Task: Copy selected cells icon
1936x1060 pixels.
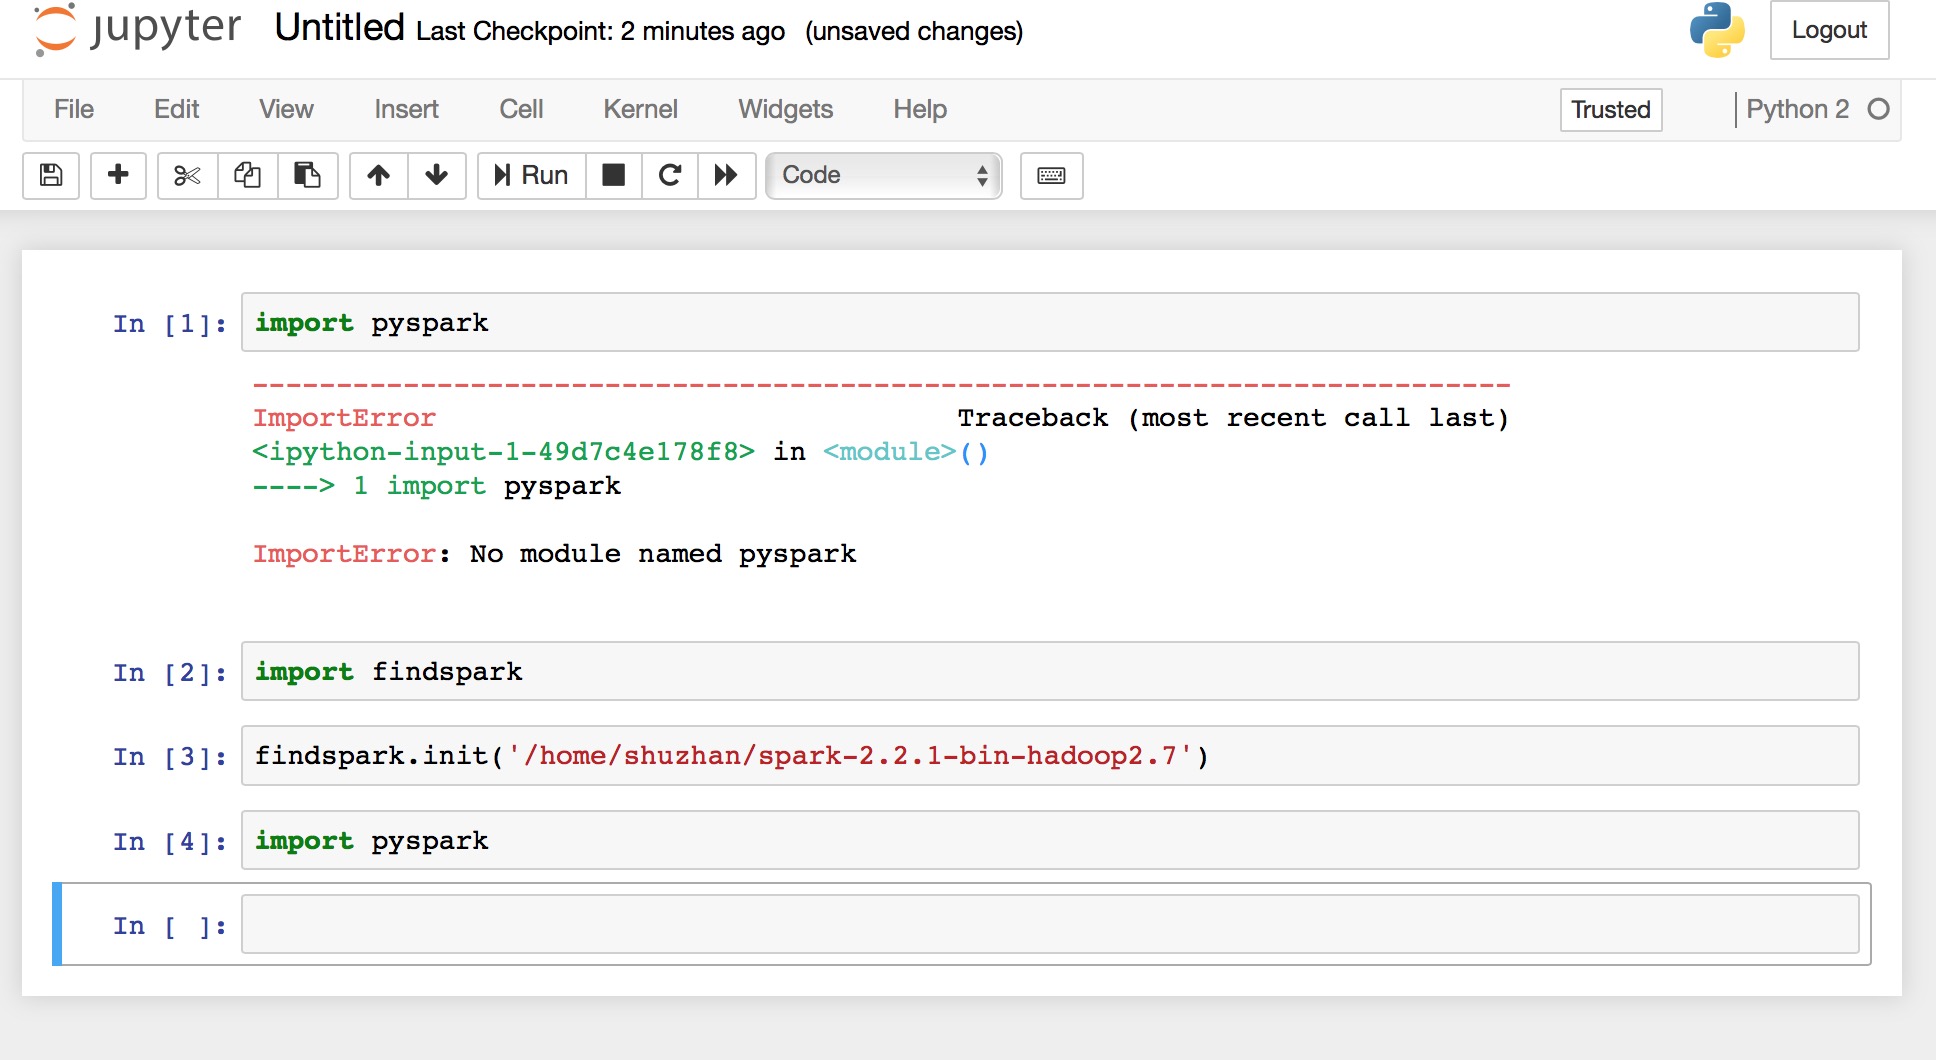Action: [247, 176]
